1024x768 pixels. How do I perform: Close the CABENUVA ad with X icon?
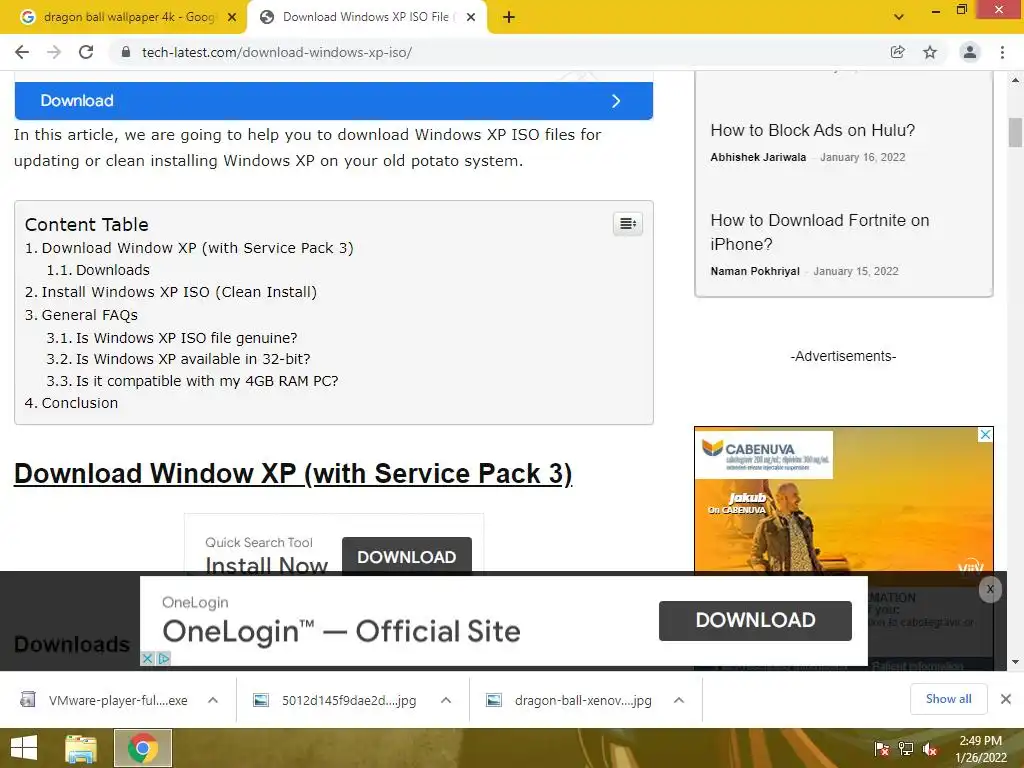985,435
